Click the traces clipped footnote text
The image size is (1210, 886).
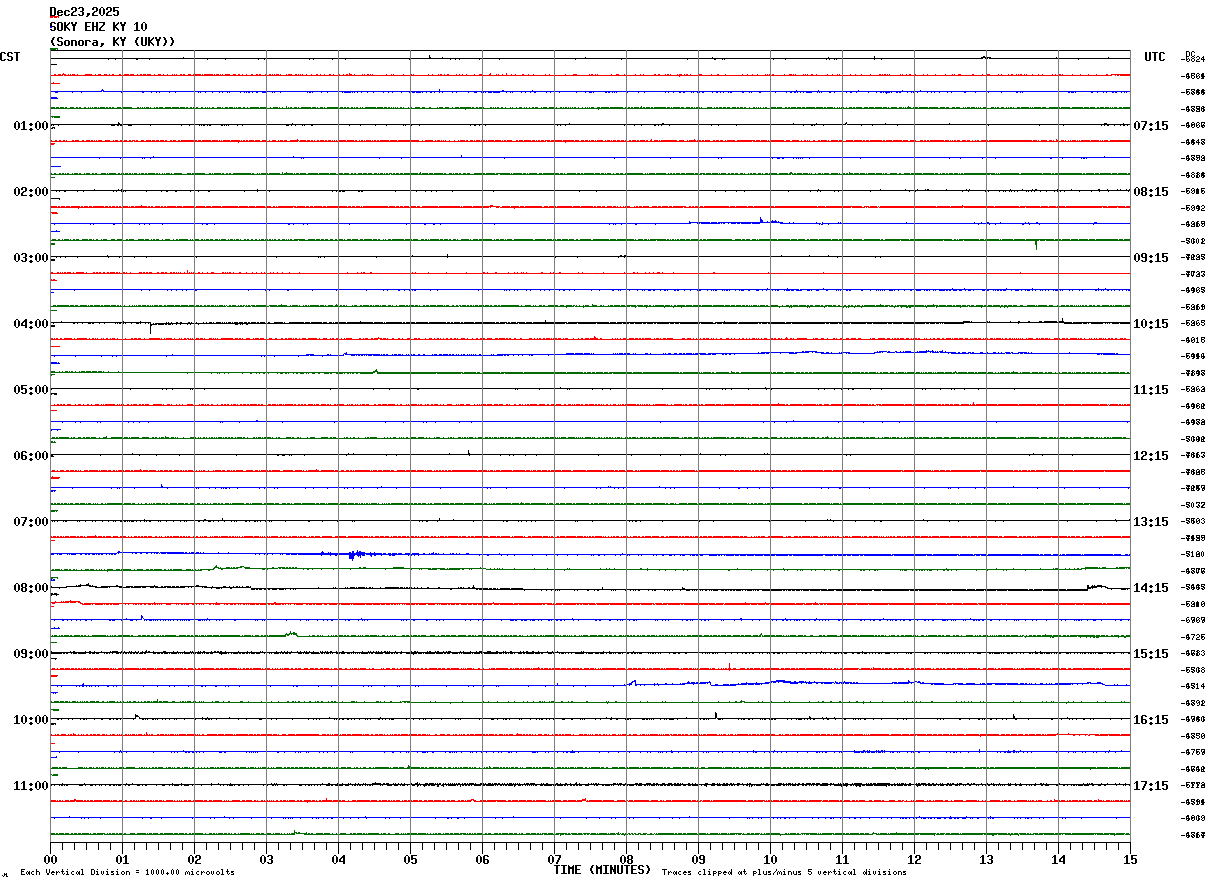pos(784,873)
